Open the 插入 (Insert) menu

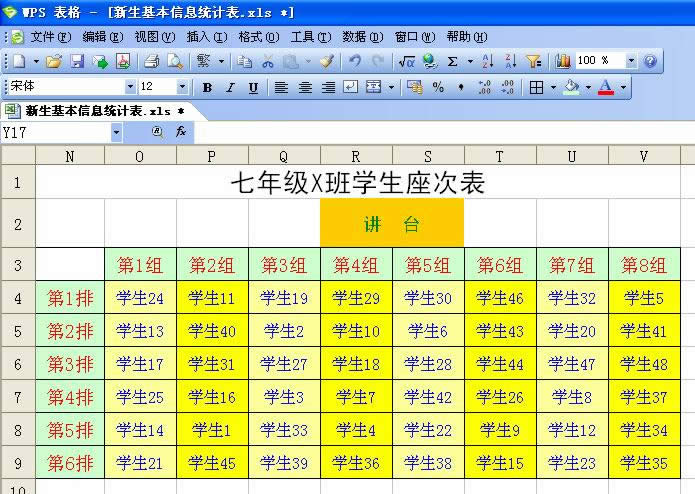tap(207, 37)
